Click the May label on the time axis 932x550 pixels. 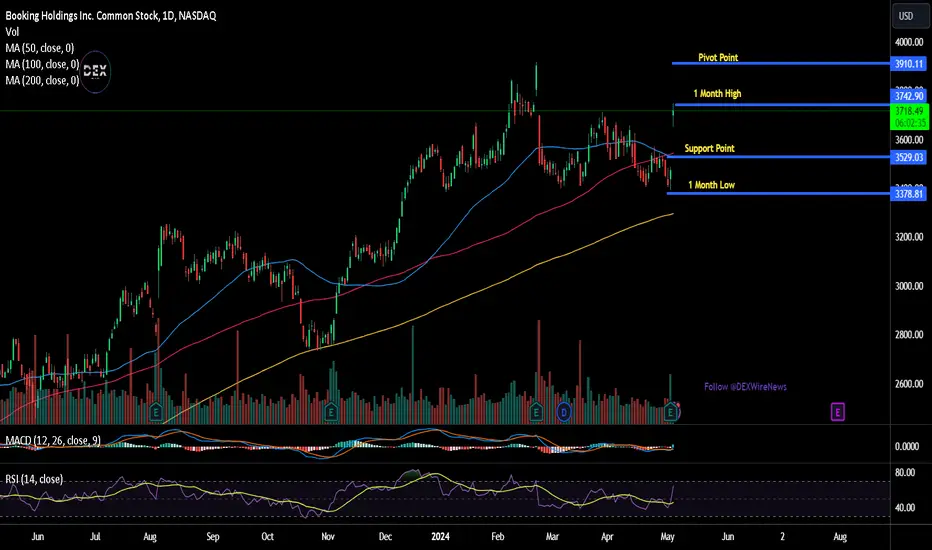click(x=667, y=536)
